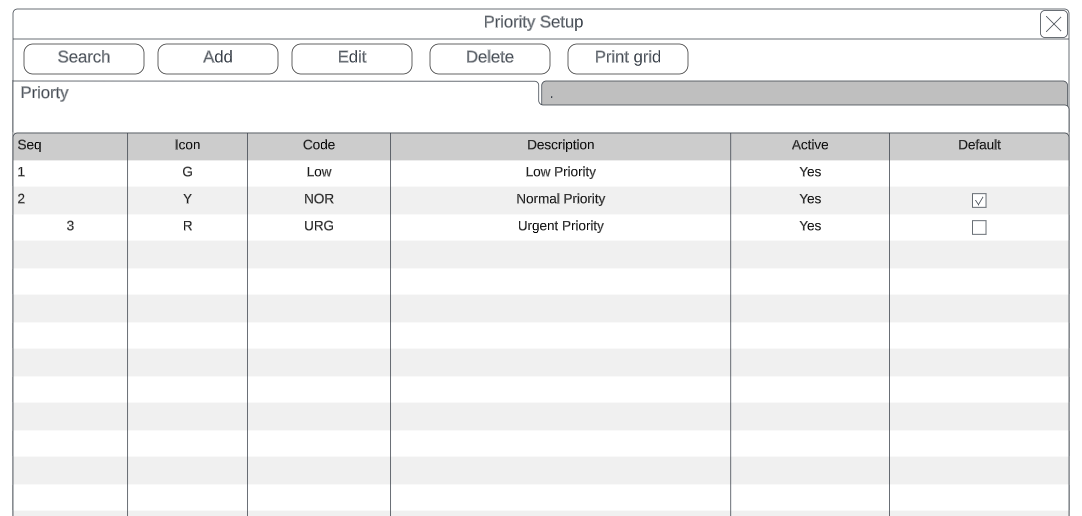Select the G icon cell for Low
The height and width of the screenshot is (516, 1082).
[187, 172]
